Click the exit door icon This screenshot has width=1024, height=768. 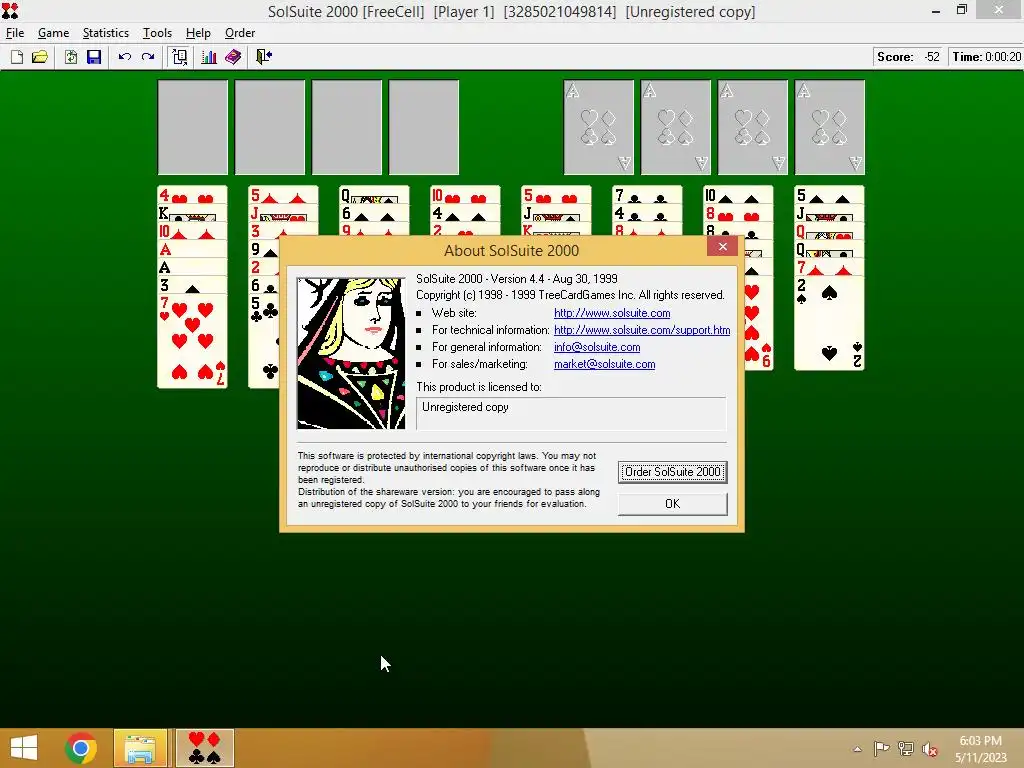click(x=264, y=57)
